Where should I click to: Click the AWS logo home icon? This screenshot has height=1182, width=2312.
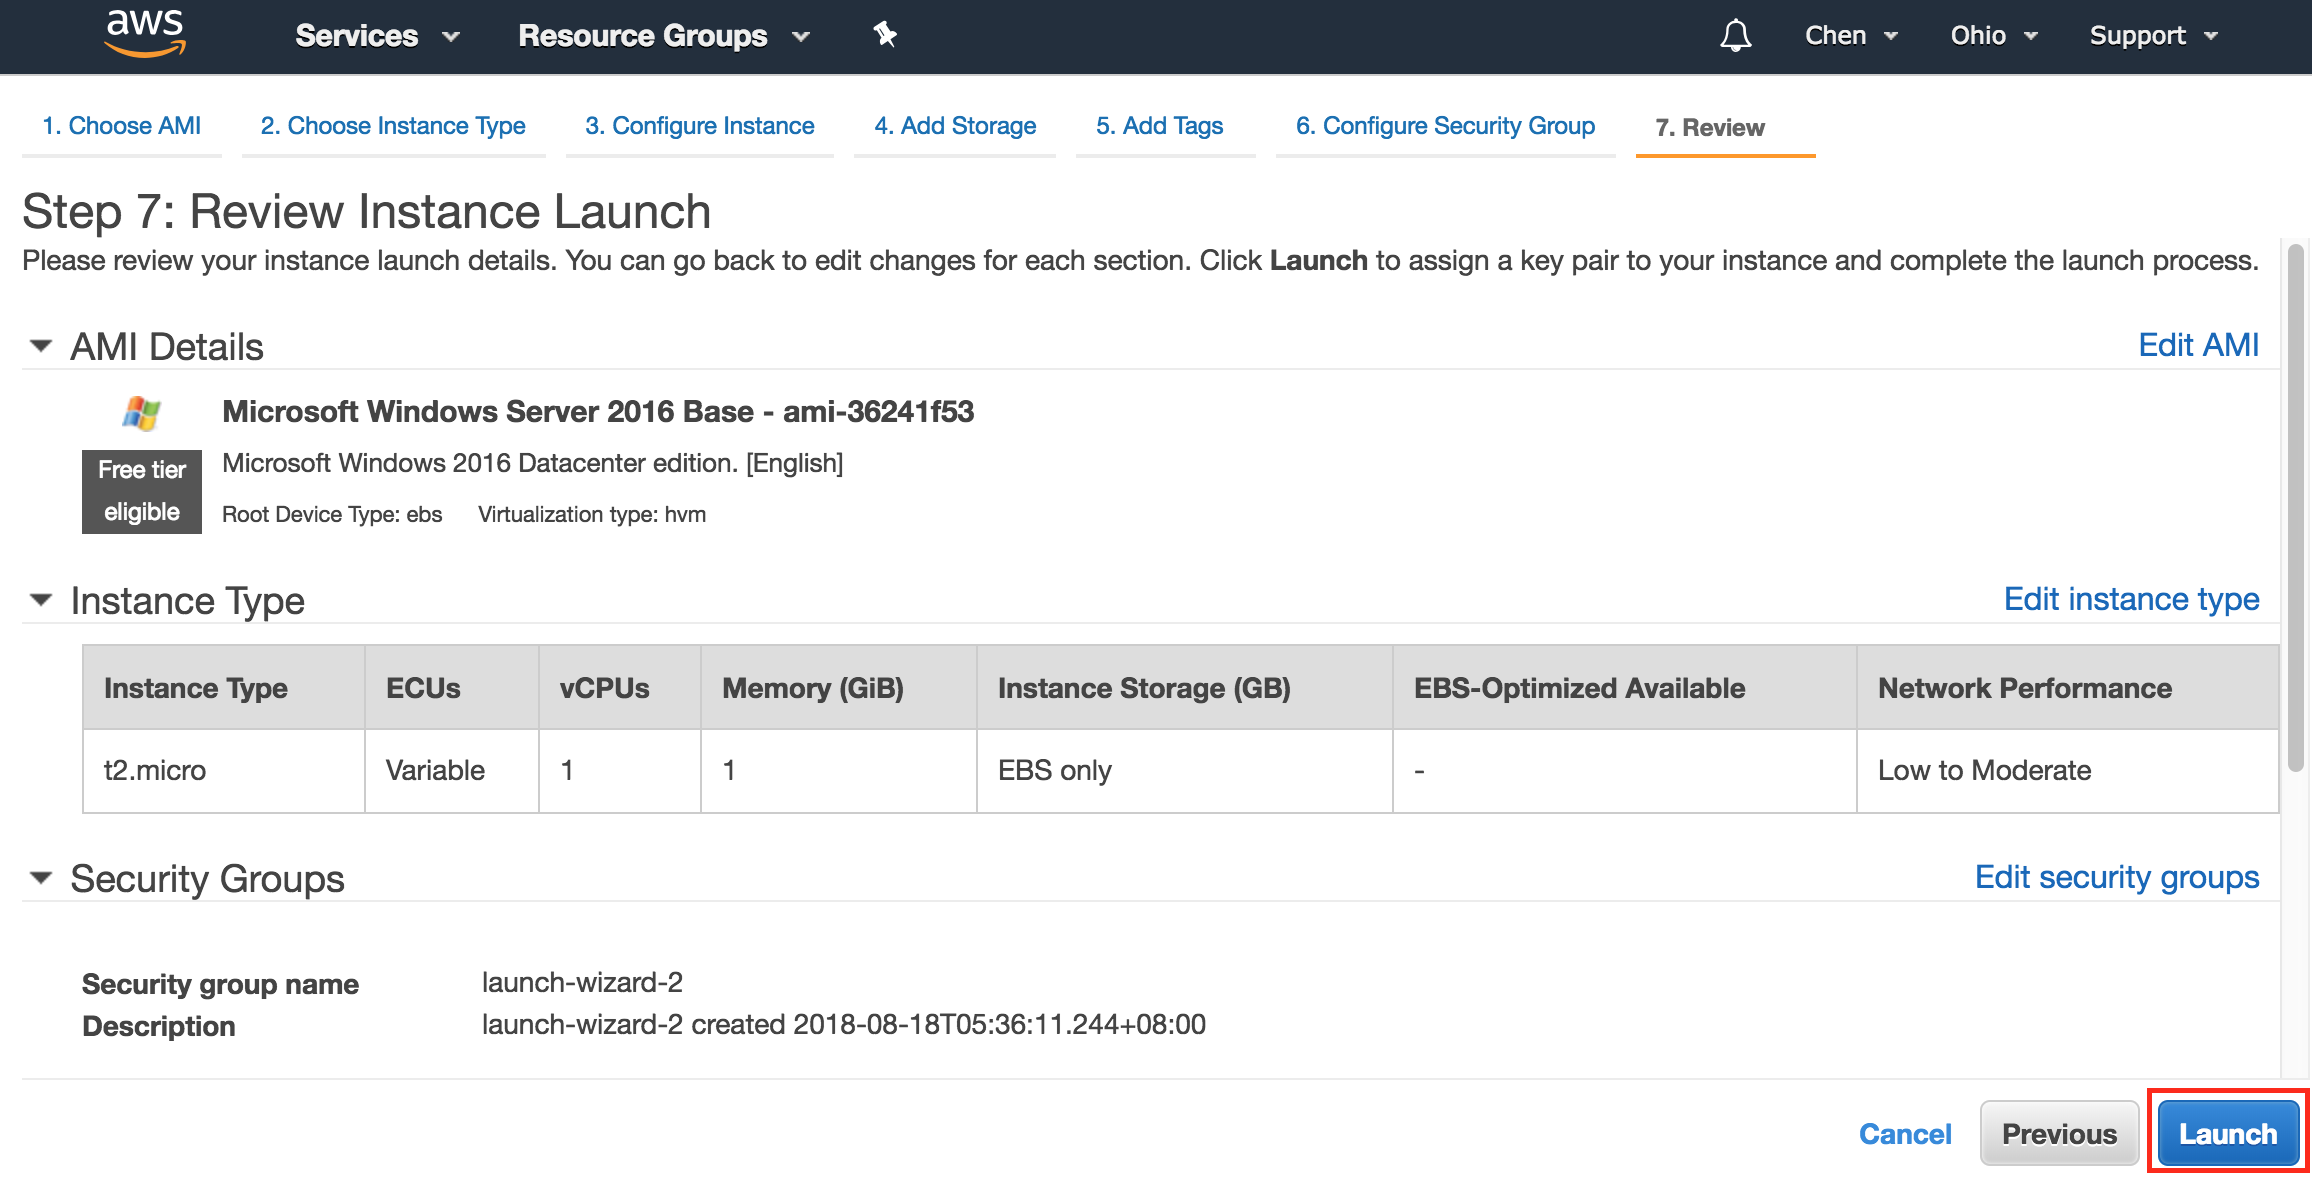(x=145, y=34)
